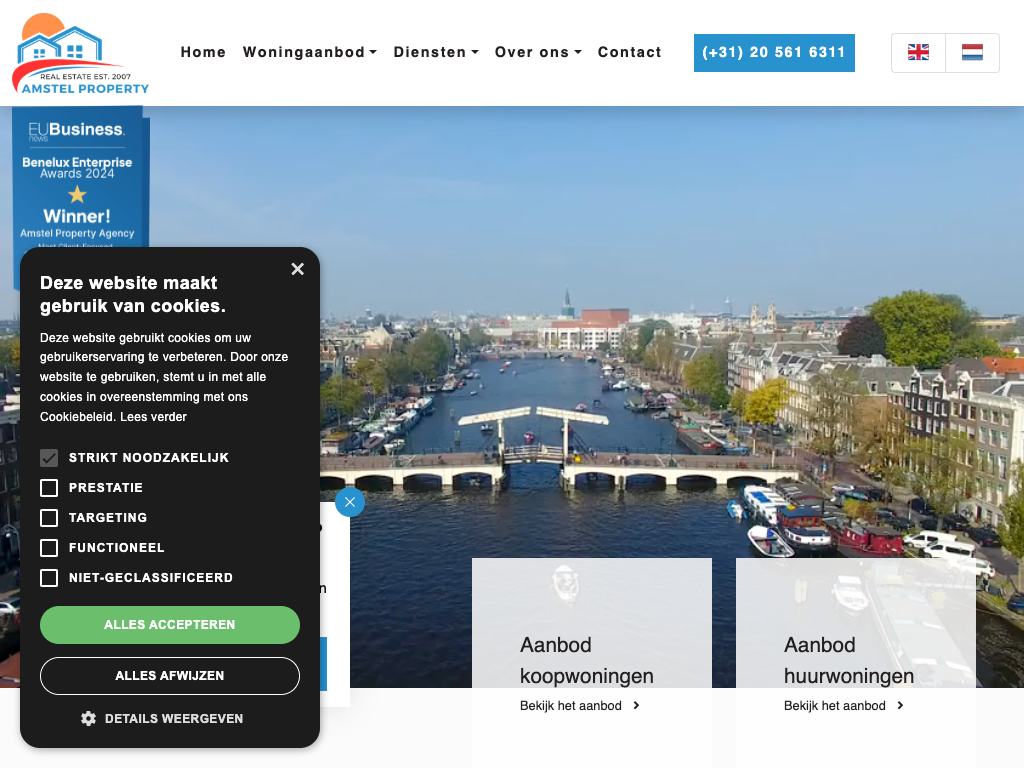Close the cookie banner with the X
Viewport: 1024px width, 768px height.
[297, 269]
